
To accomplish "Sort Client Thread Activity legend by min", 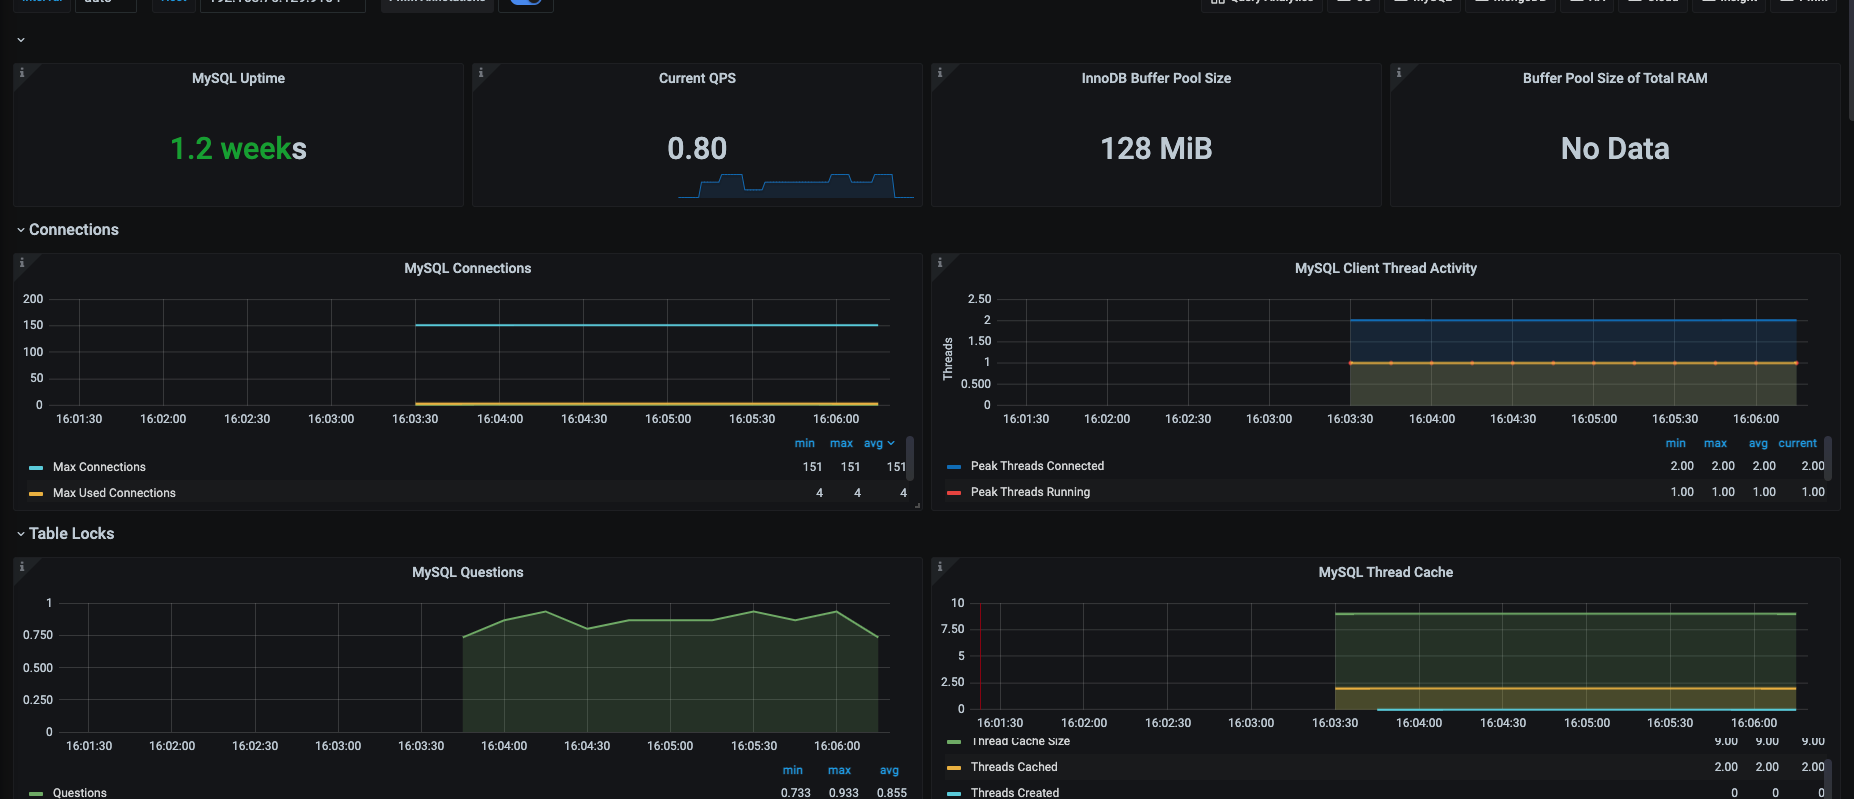I will (x=1676, y=443).
